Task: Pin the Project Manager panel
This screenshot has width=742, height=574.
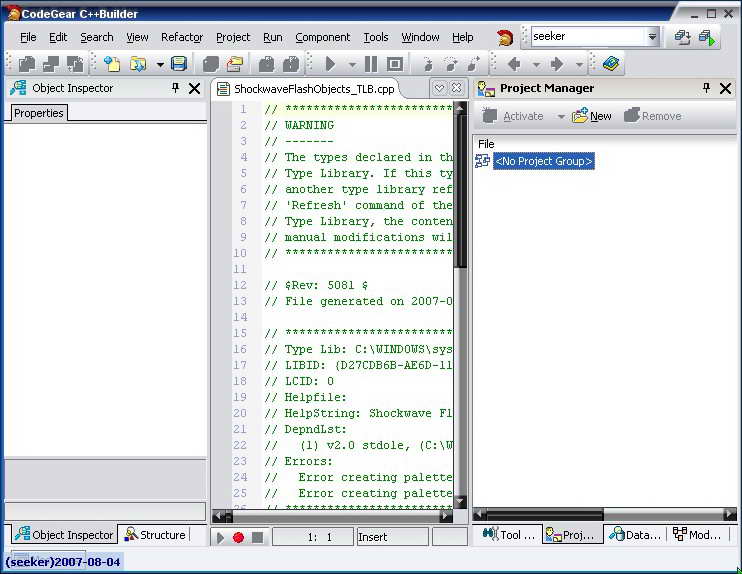Action: [x=706, y=88]
